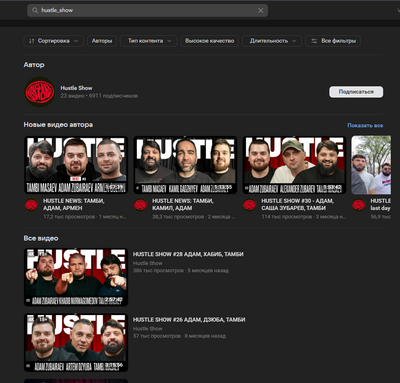Click the 57 тыс просмотров text
400x383 pixels.
[157, 336]
